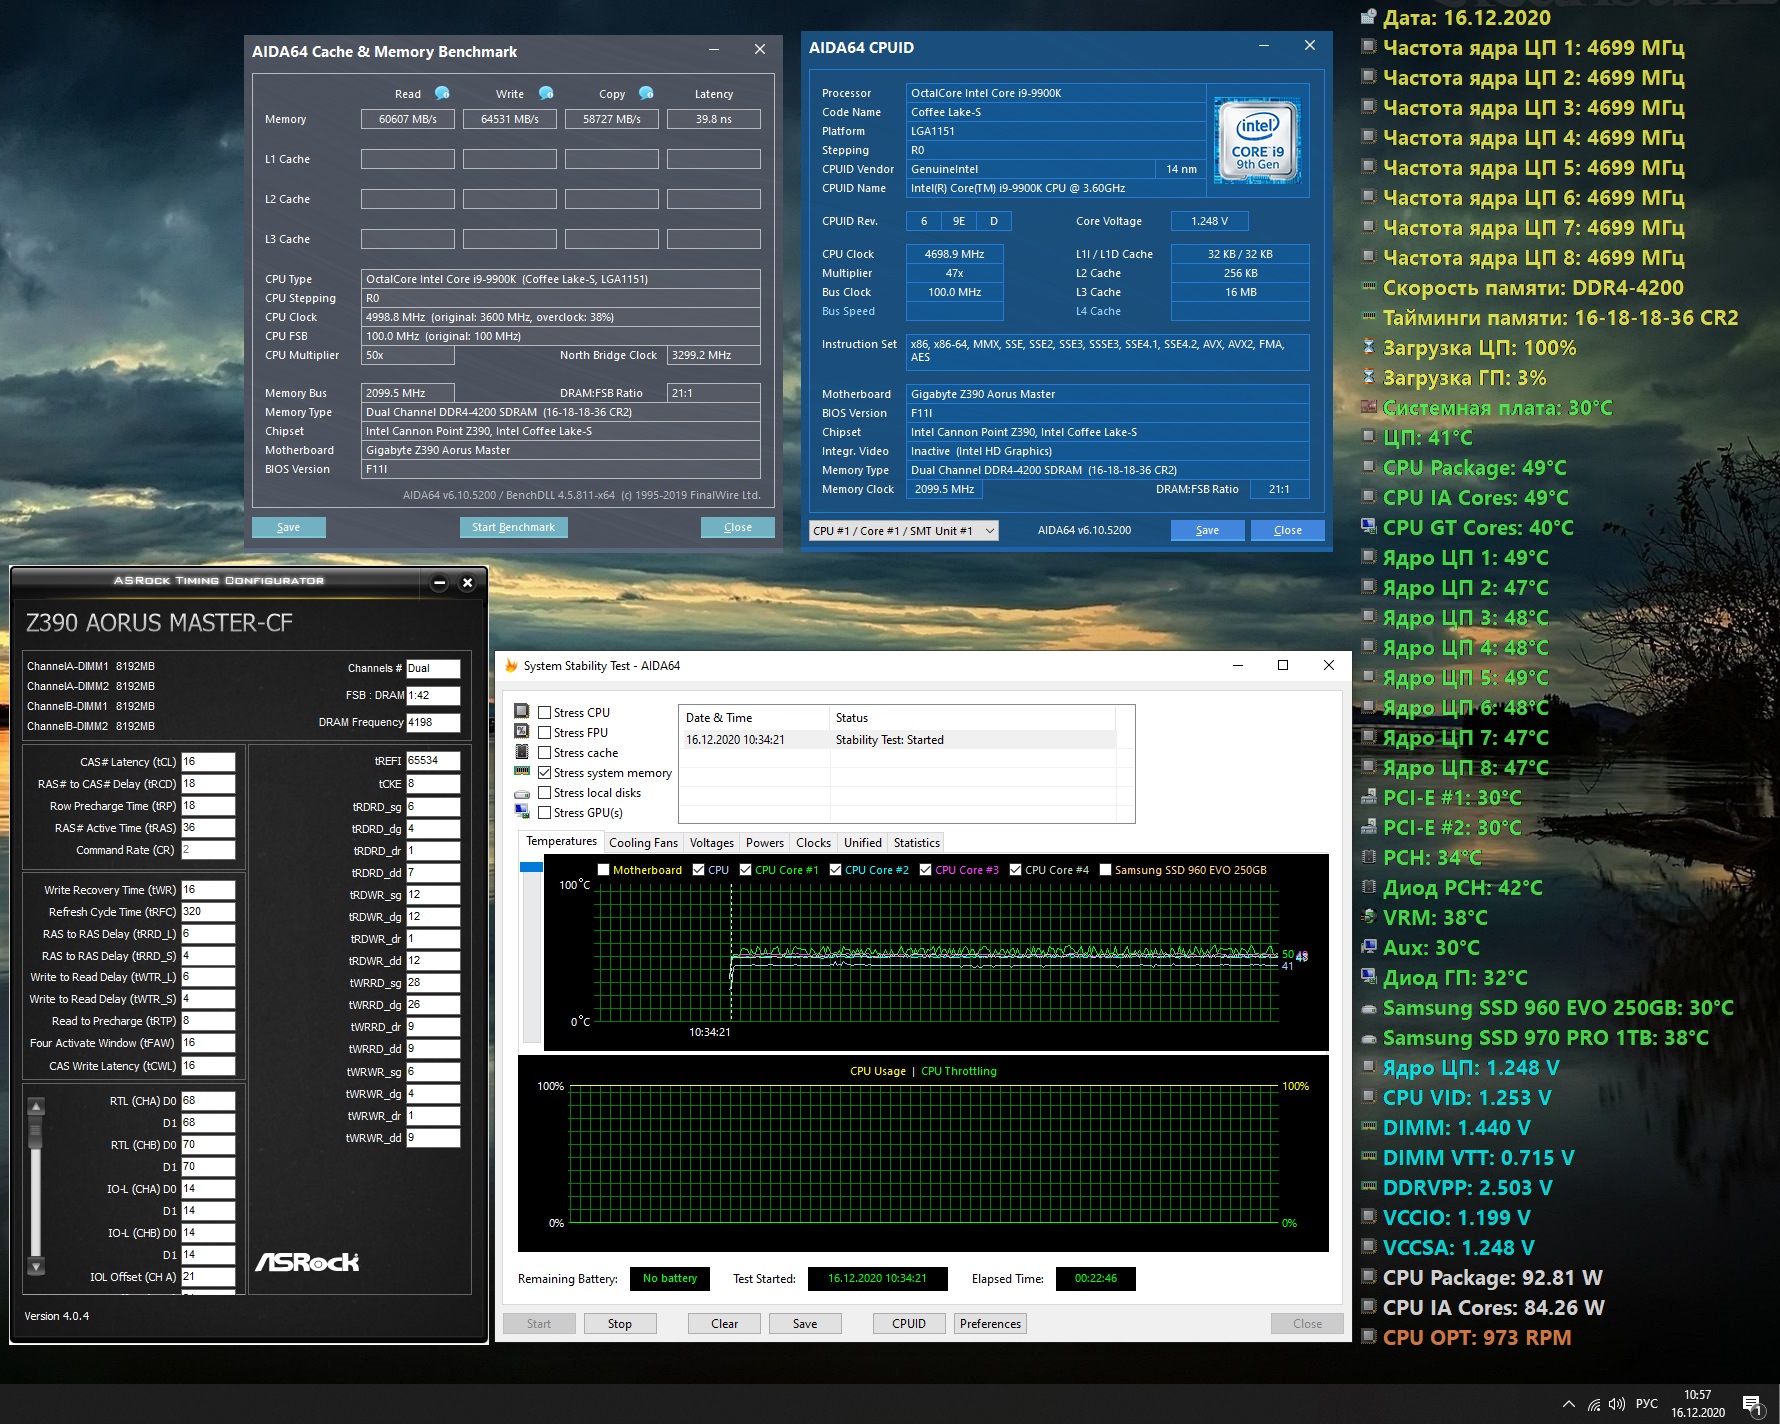The height and width of the screenshot is (1424, 1780).
Task: Enable the Stress FPU checkbox
Action: pos(545,733)
